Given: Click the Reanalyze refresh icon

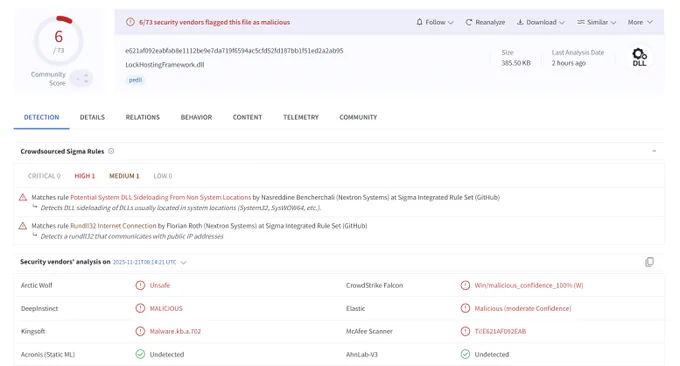Looking at the screenshot, I should point(469,22).
